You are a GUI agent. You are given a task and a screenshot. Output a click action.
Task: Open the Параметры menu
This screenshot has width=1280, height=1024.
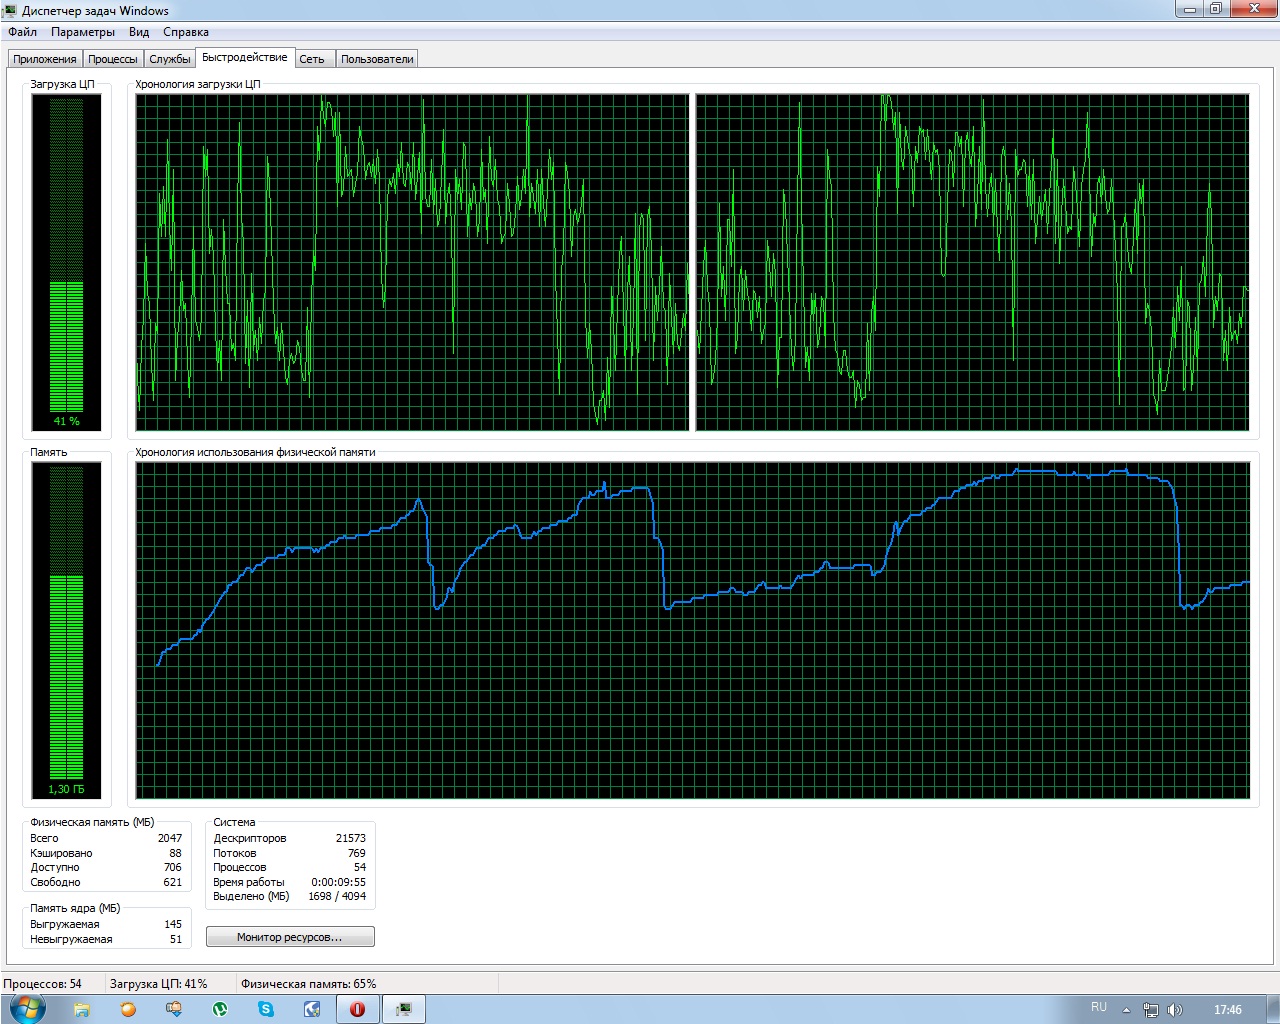[83, 32]
